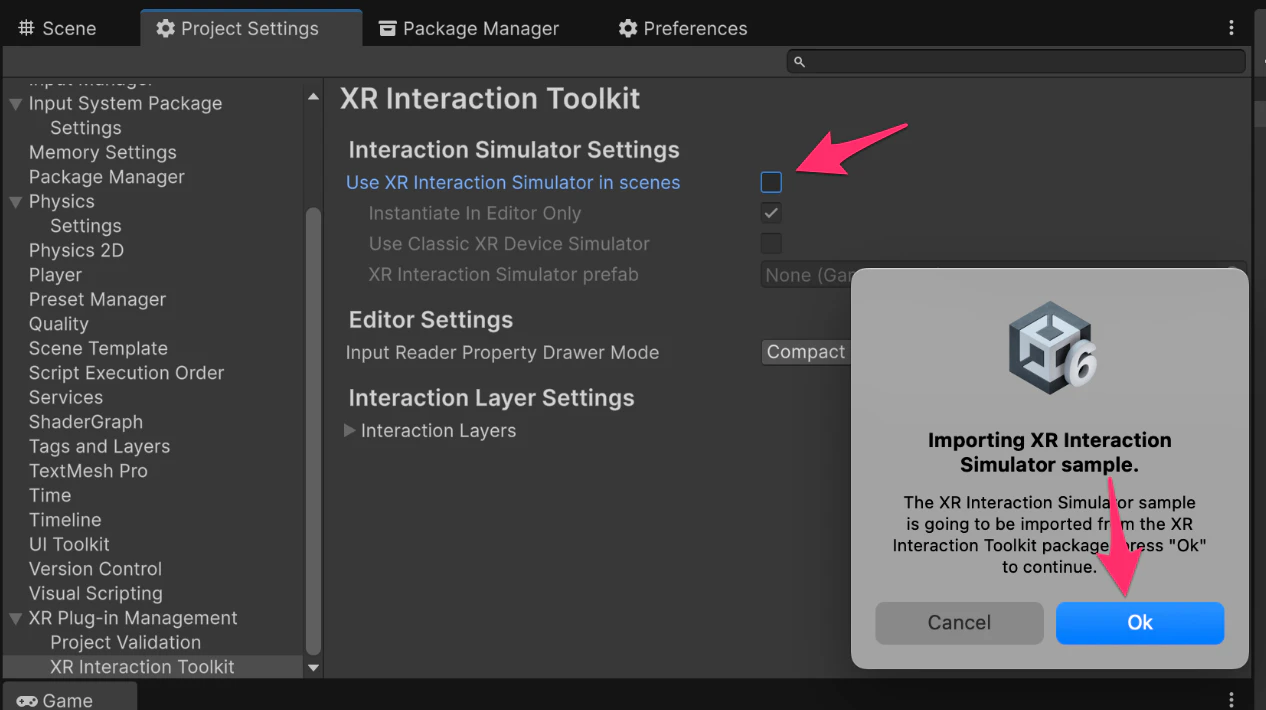Select Version Control in sidebar

(x=95, y=569)
